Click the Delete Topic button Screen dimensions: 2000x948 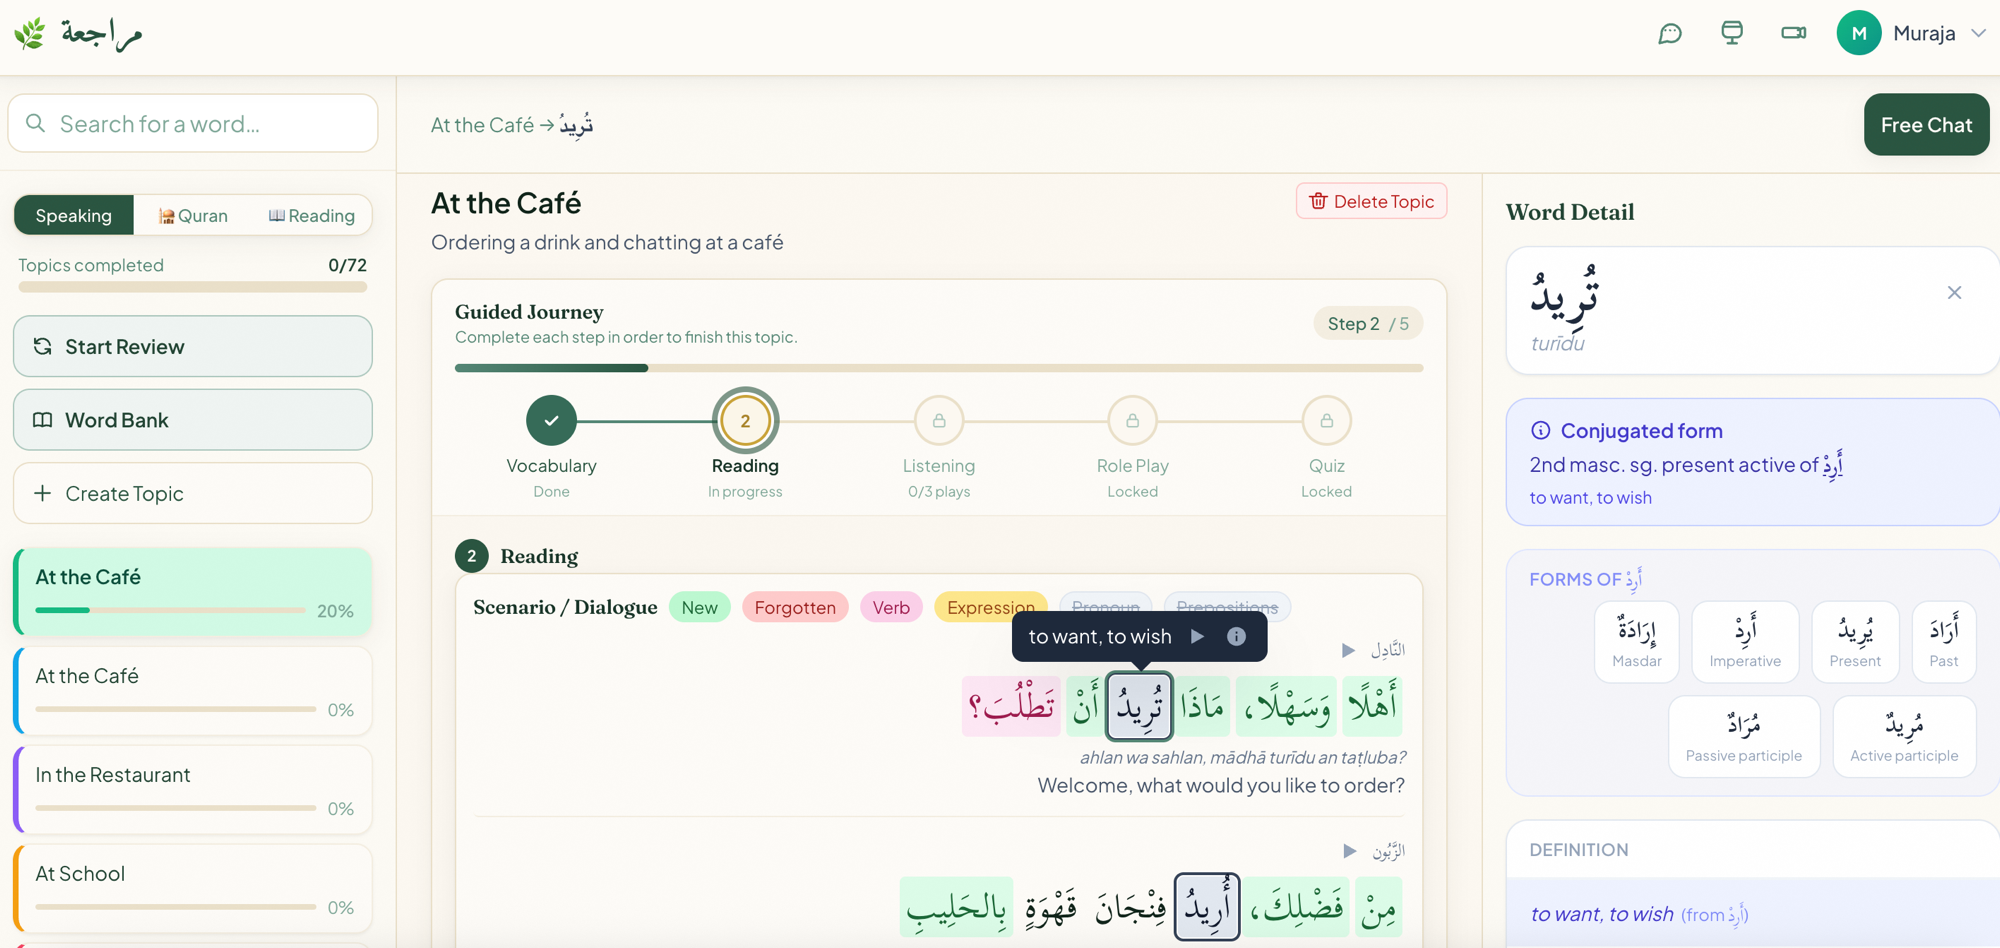click(1371, 201)
